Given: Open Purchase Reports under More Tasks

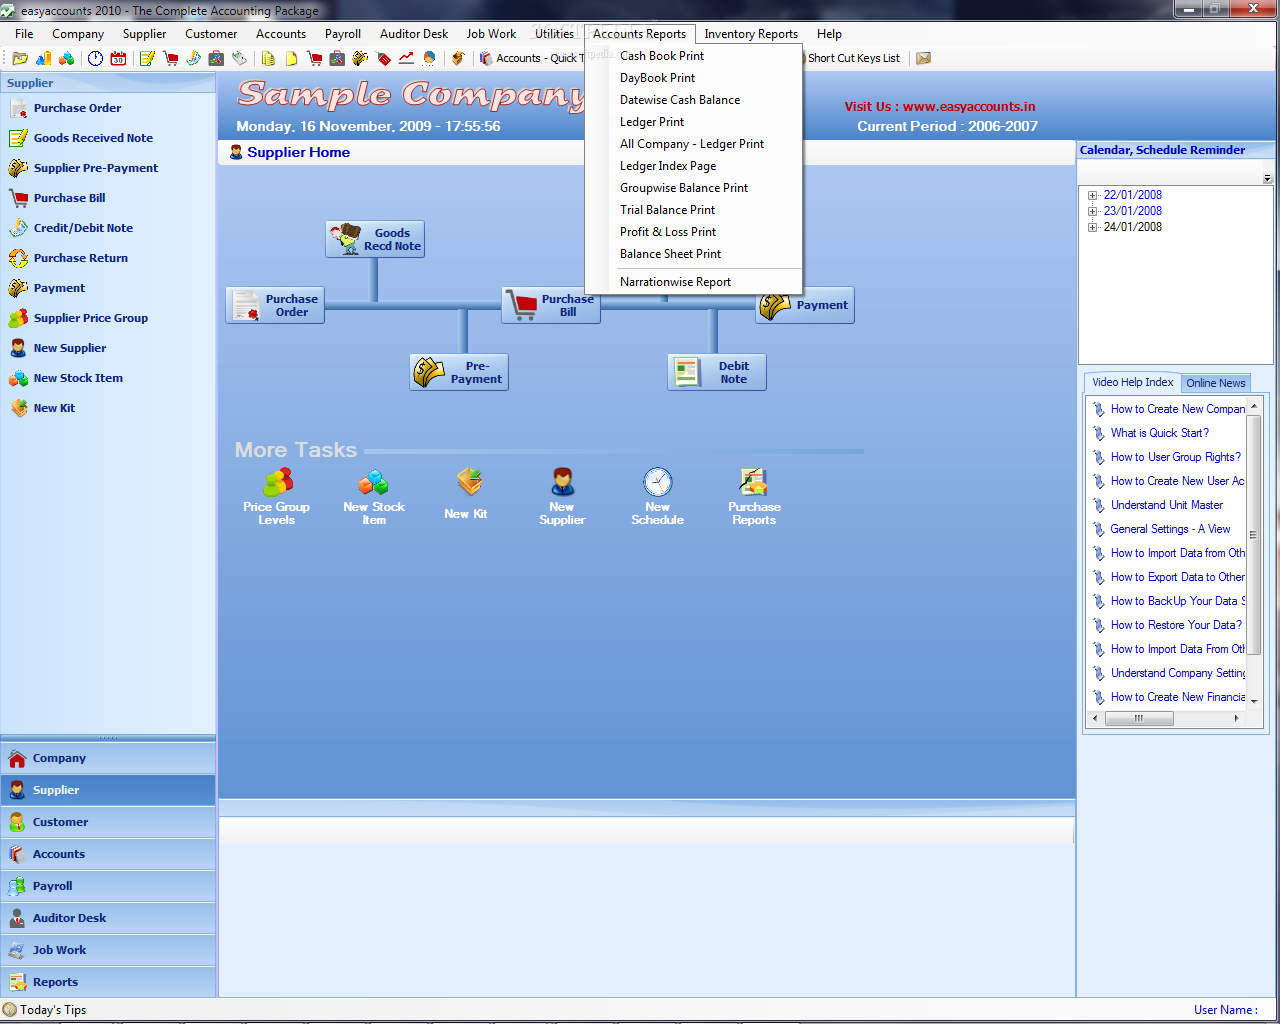Looking at the screenshot, I should [x=754, y=497].
